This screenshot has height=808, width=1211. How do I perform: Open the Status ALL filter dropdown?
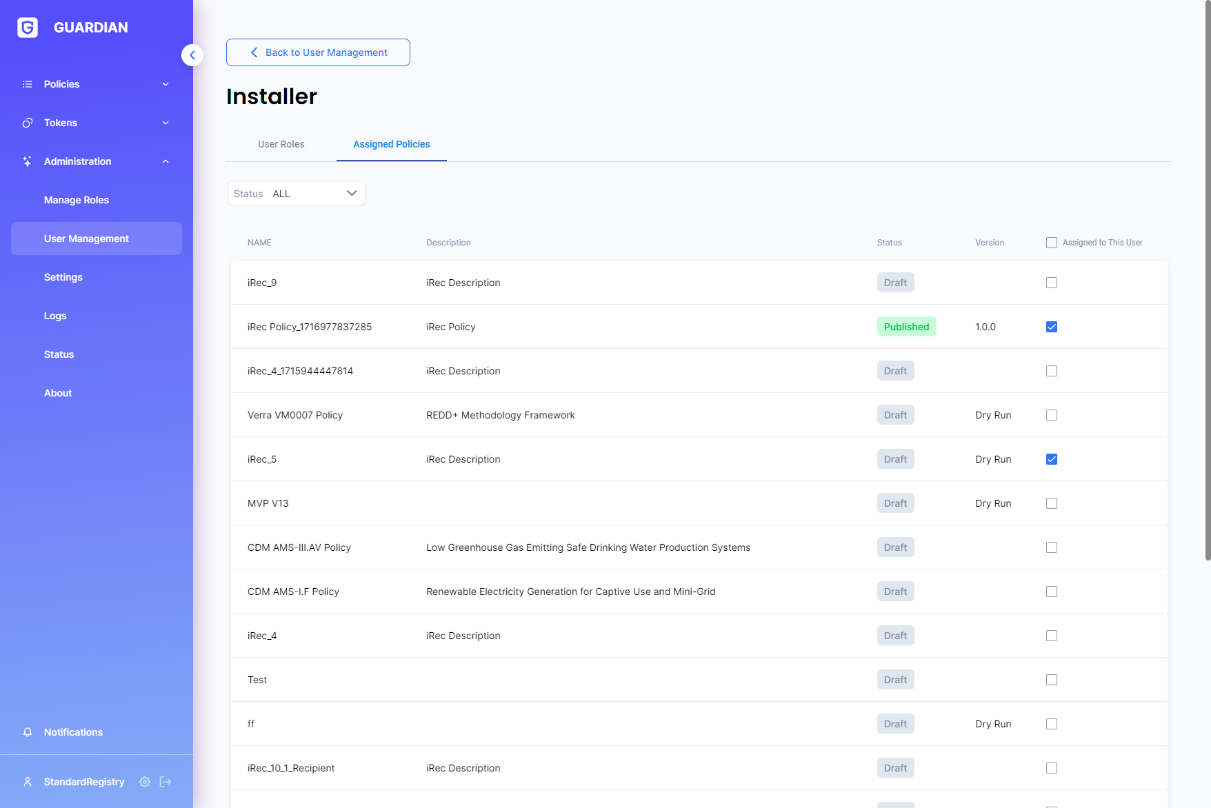click(297, 193)
